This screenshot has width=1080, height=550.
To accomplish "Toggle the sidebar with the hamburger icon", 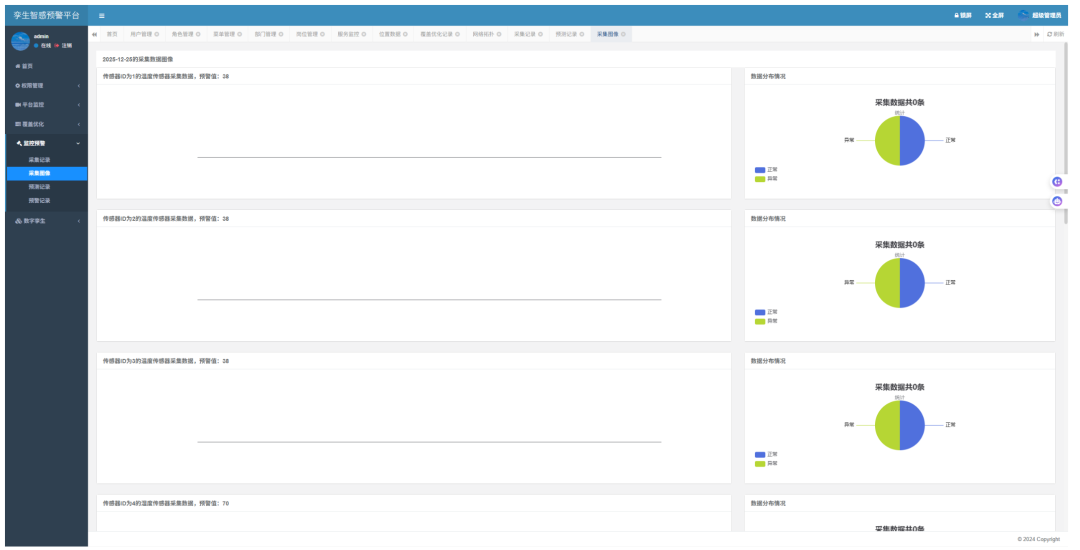I will coord(102,15).
